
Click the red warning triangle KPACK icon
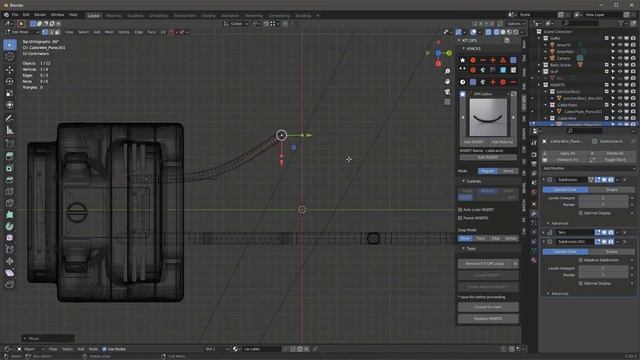point(503,60)
